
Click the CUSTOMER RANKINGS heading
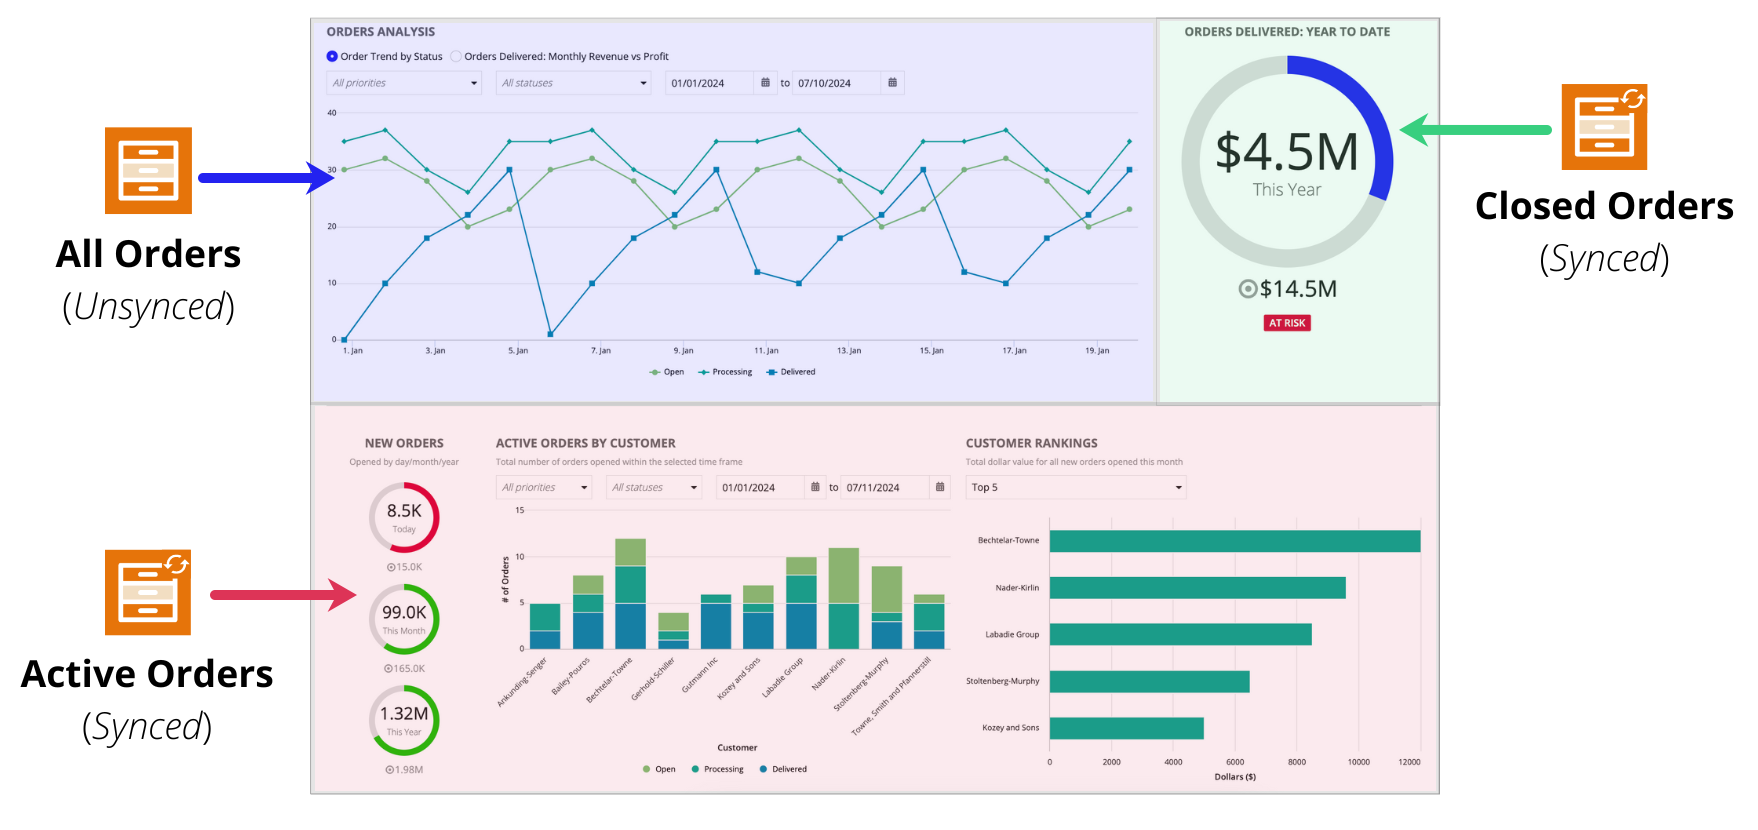point(1032,443)
